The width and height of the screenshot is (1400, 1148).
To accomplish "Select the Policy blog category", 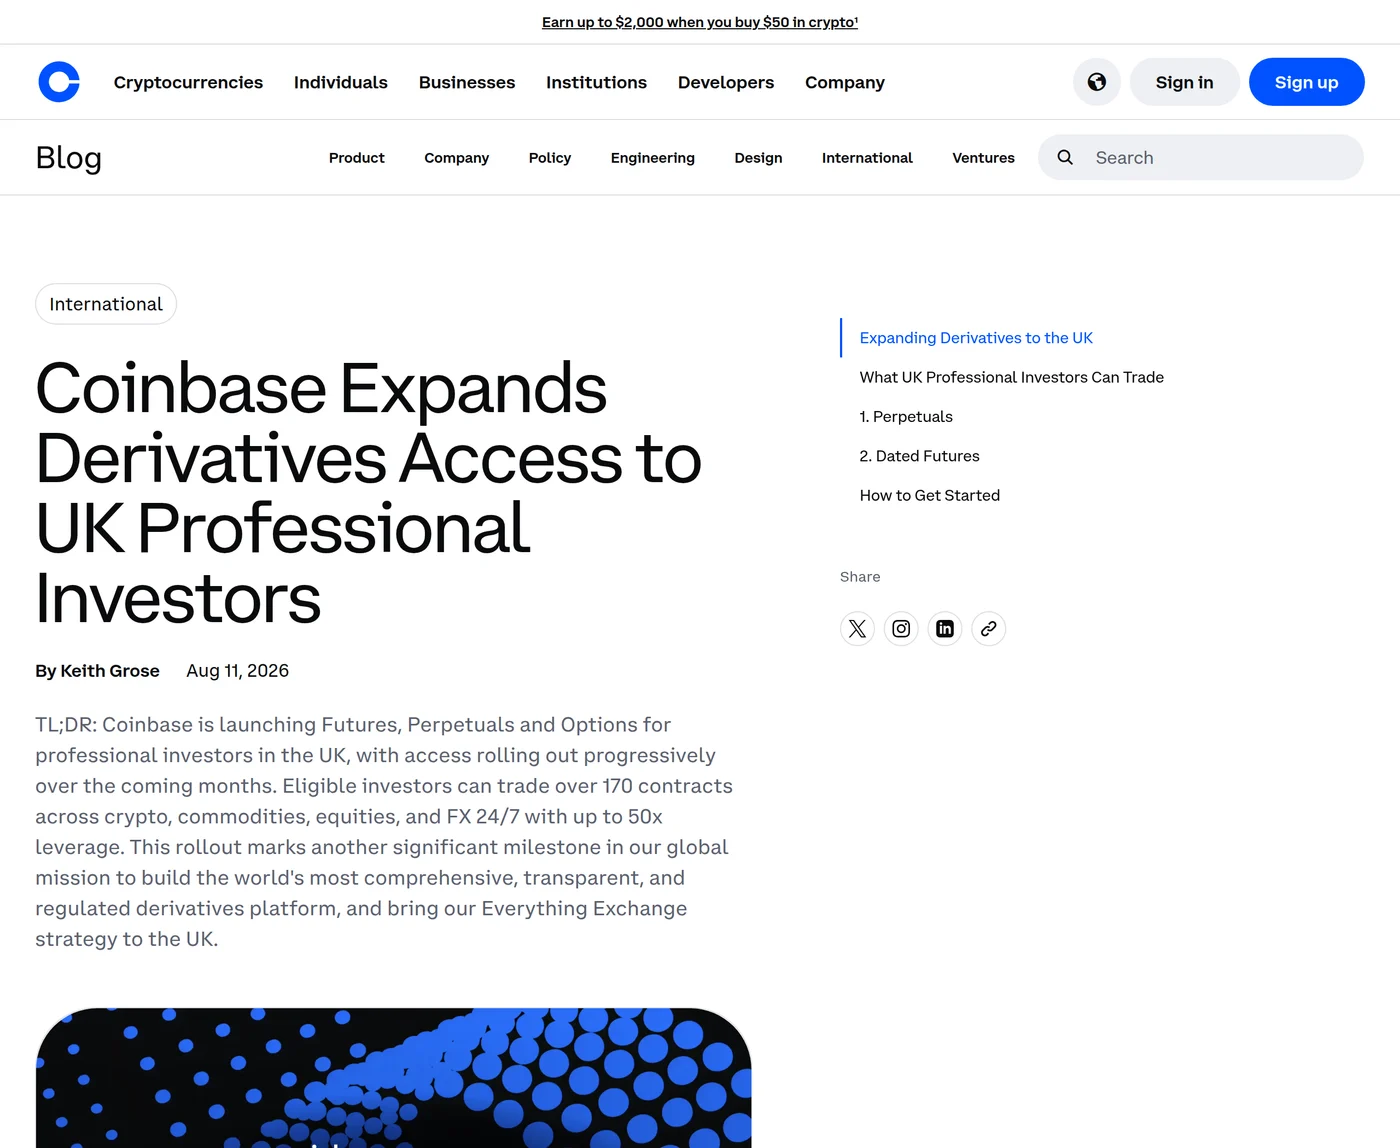I will click(550, 158).
